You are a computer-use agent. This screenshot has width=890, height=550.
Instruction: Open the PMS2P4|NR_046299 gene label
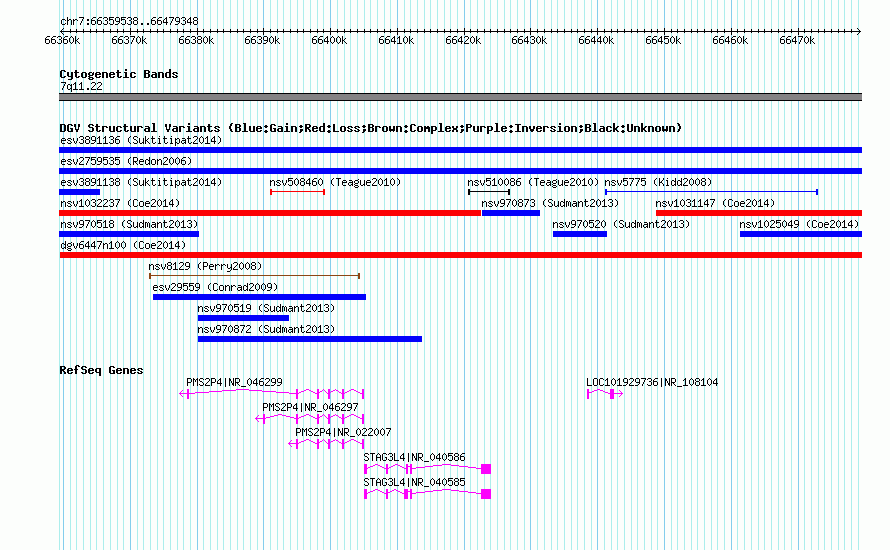tap(234, 383)
